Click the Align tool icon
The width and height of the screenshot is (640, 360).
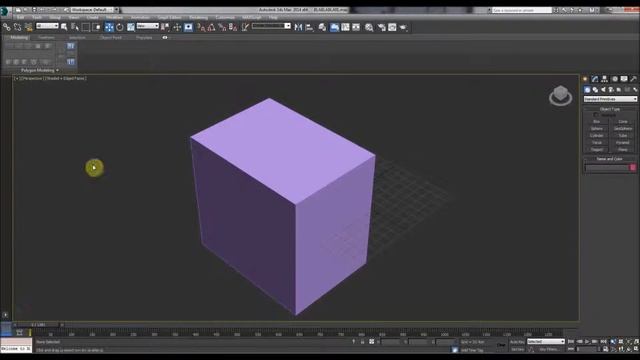(x=309, y=27)
